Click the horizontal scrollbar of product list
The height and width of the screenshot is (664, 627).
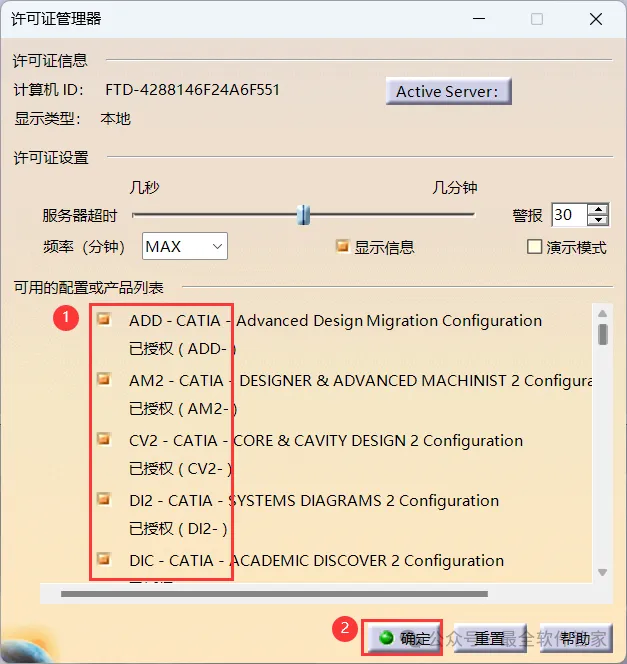pyautogui.click(x=274, y=594)
